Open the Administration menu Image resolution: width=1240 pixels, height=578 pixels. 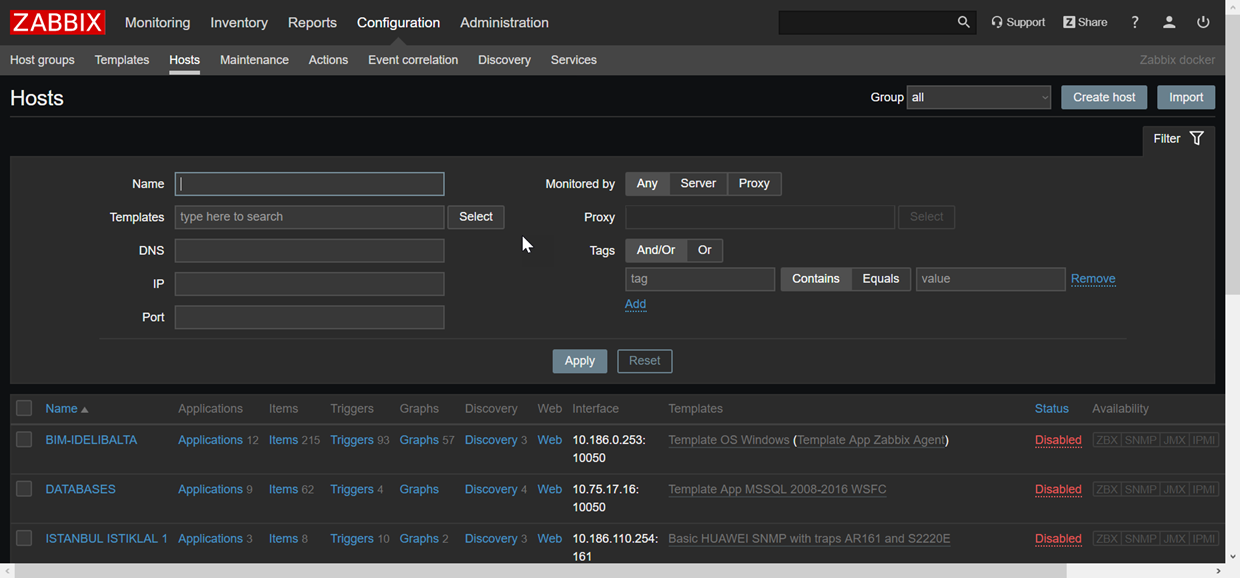pyautogui.click(x=504, y=22)
